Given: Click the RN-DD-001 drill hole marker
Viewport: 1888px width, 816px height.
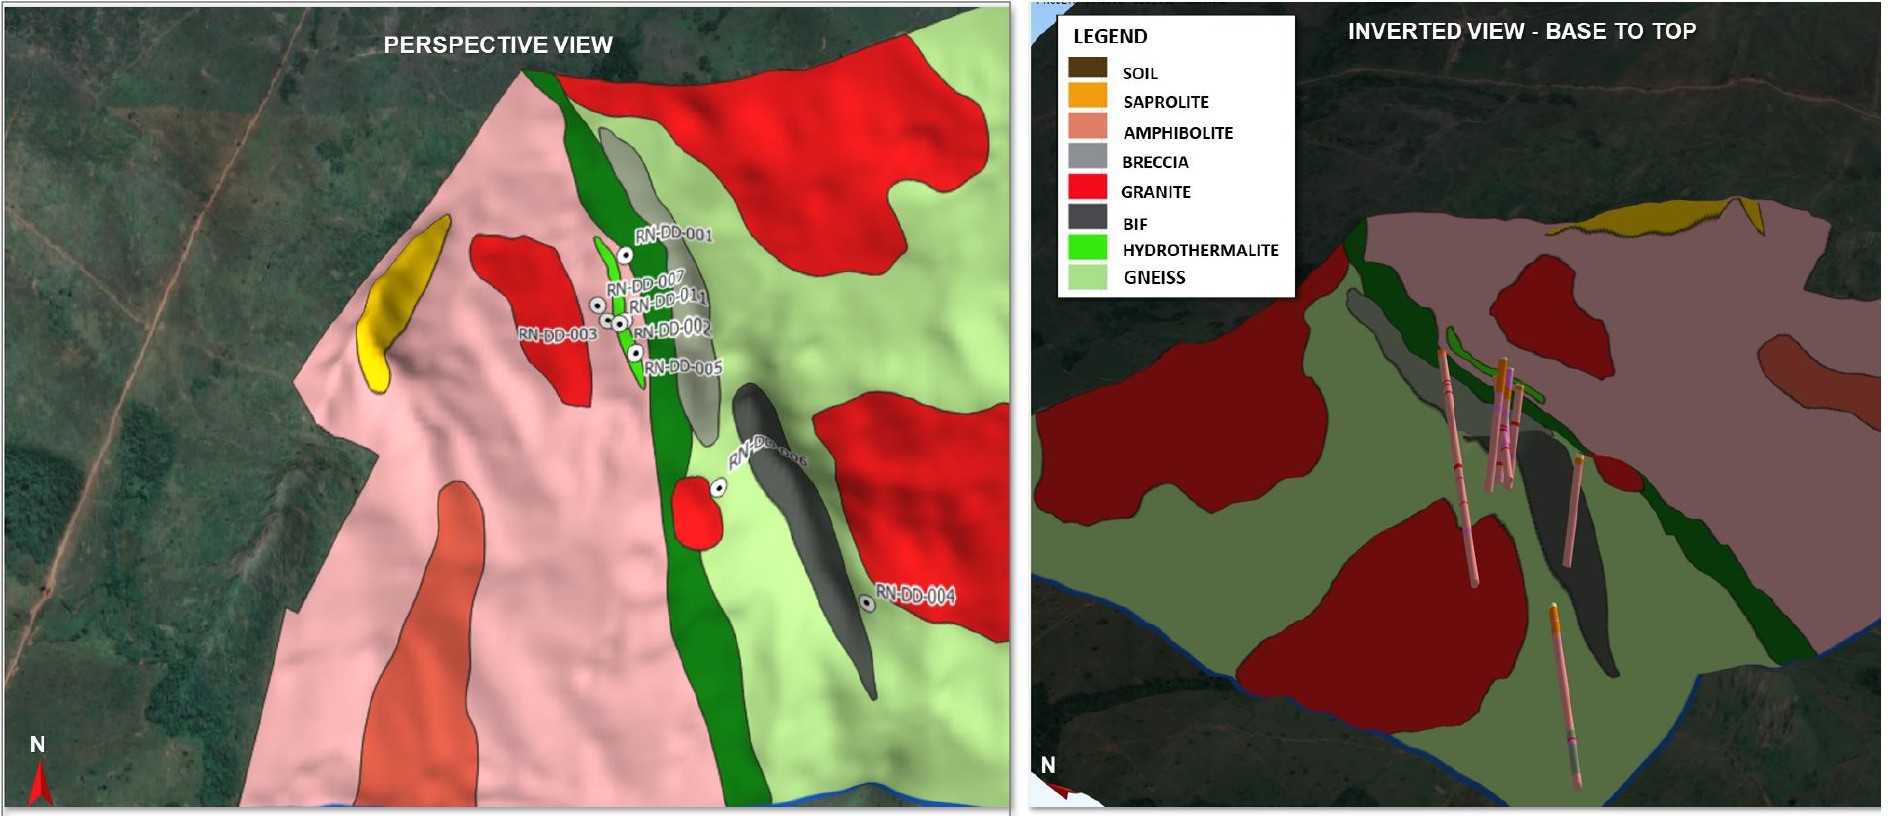Looking at the screenshot, I should pyautogui.click(x=625, y=255).
